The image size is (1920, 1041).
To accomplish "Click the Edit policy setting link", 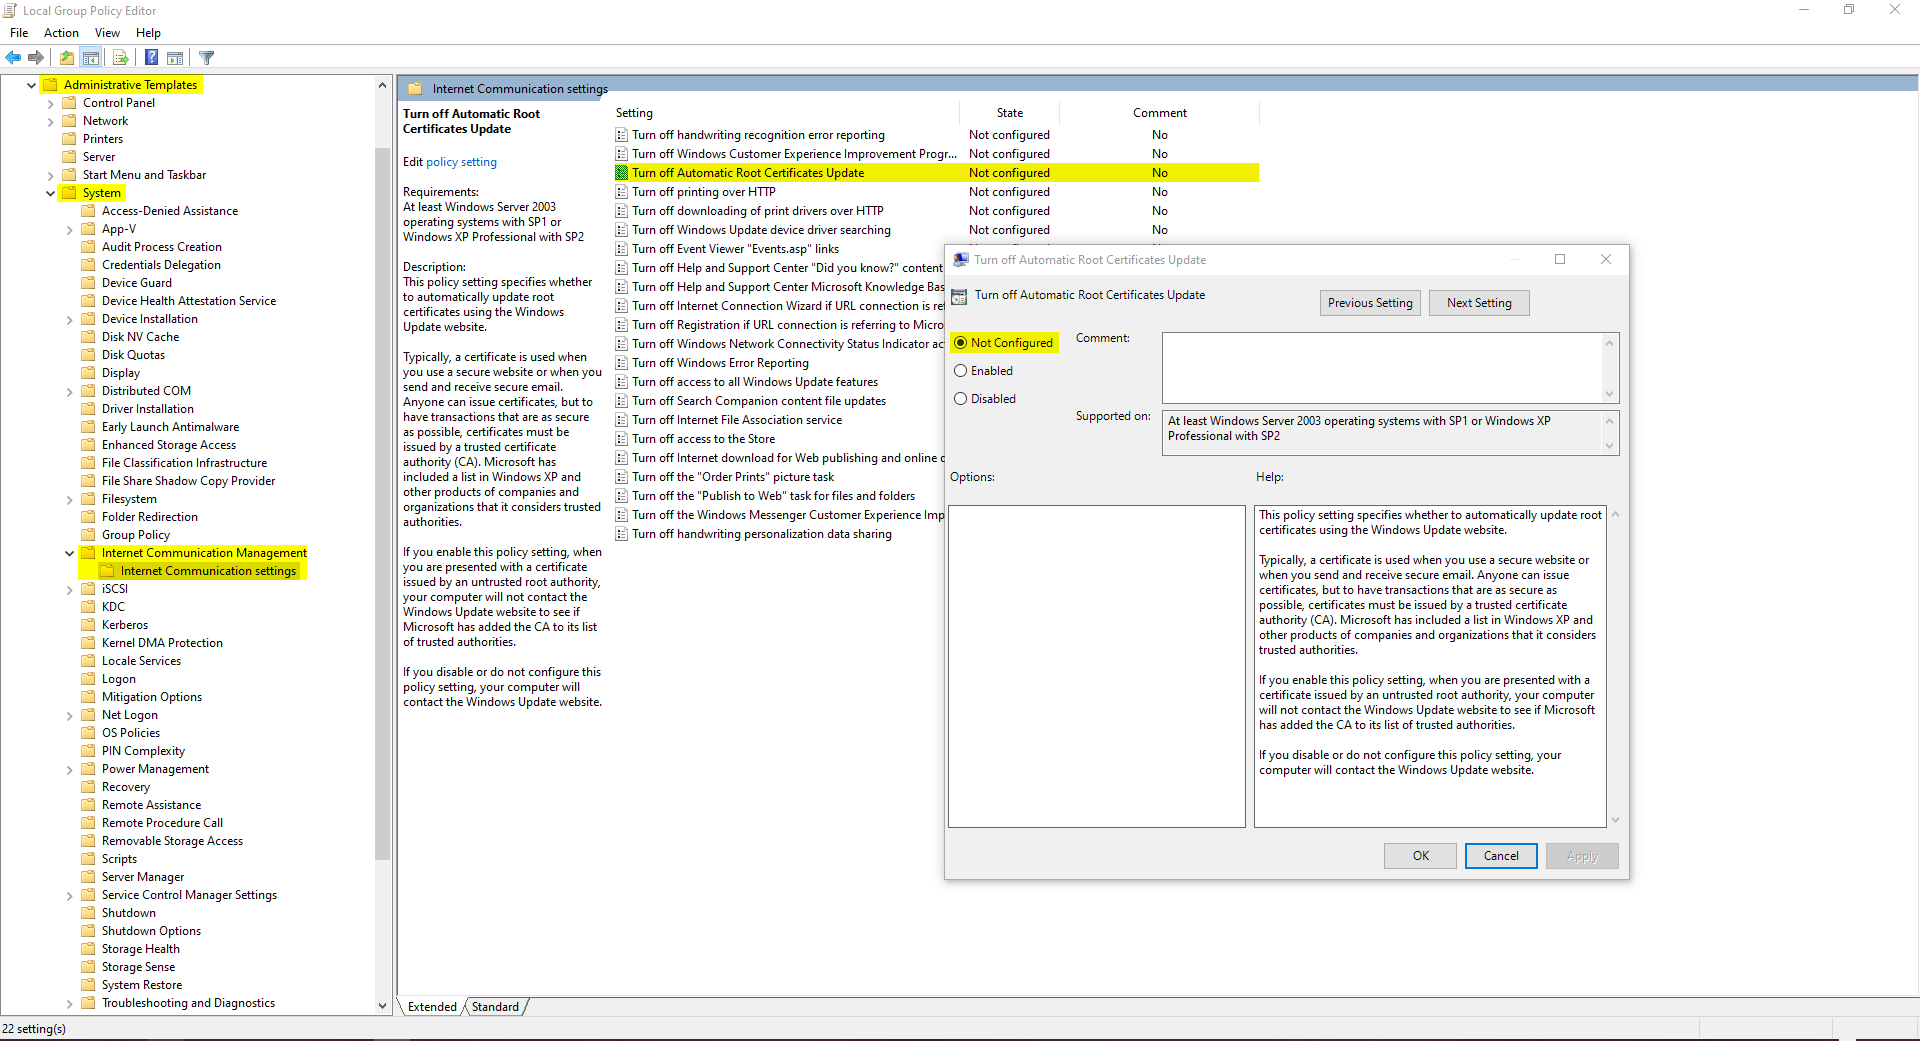I will pyautogui.click(x=461, y=162).
